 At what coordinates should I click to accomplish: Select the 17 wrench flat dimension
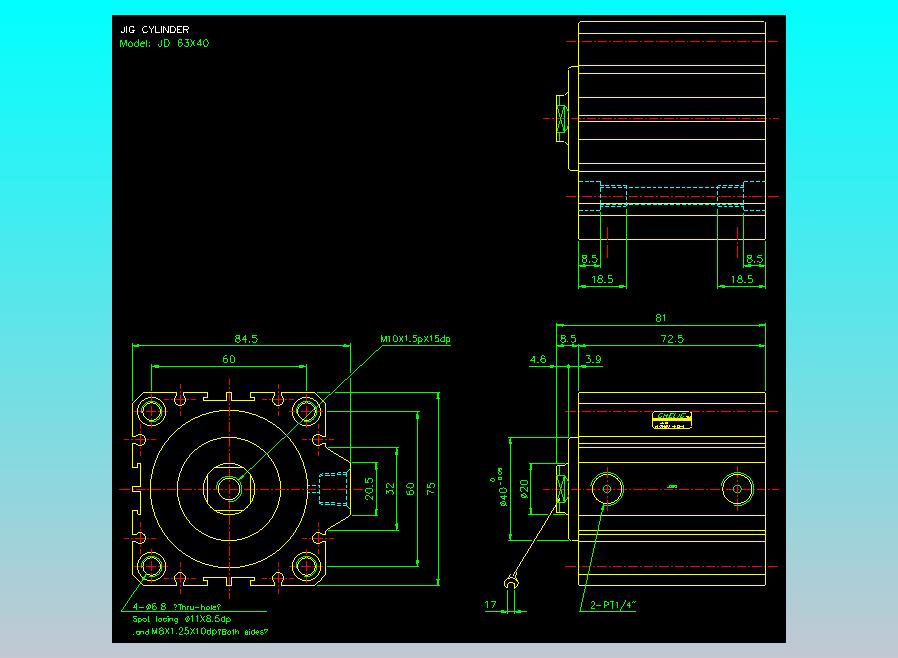click(x=490, y=605)
